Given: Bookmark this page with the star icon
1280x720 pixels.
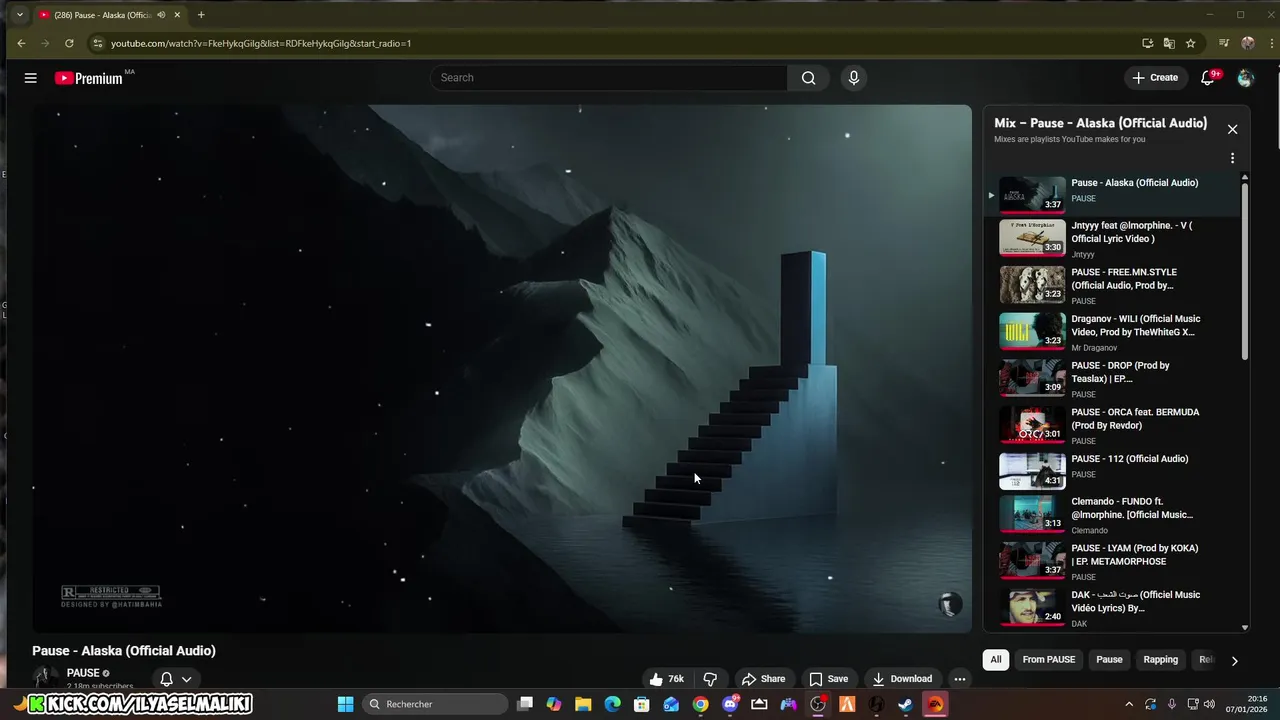Looking at the screenshot, I should pyautogui.click(x=1190, y=43).
